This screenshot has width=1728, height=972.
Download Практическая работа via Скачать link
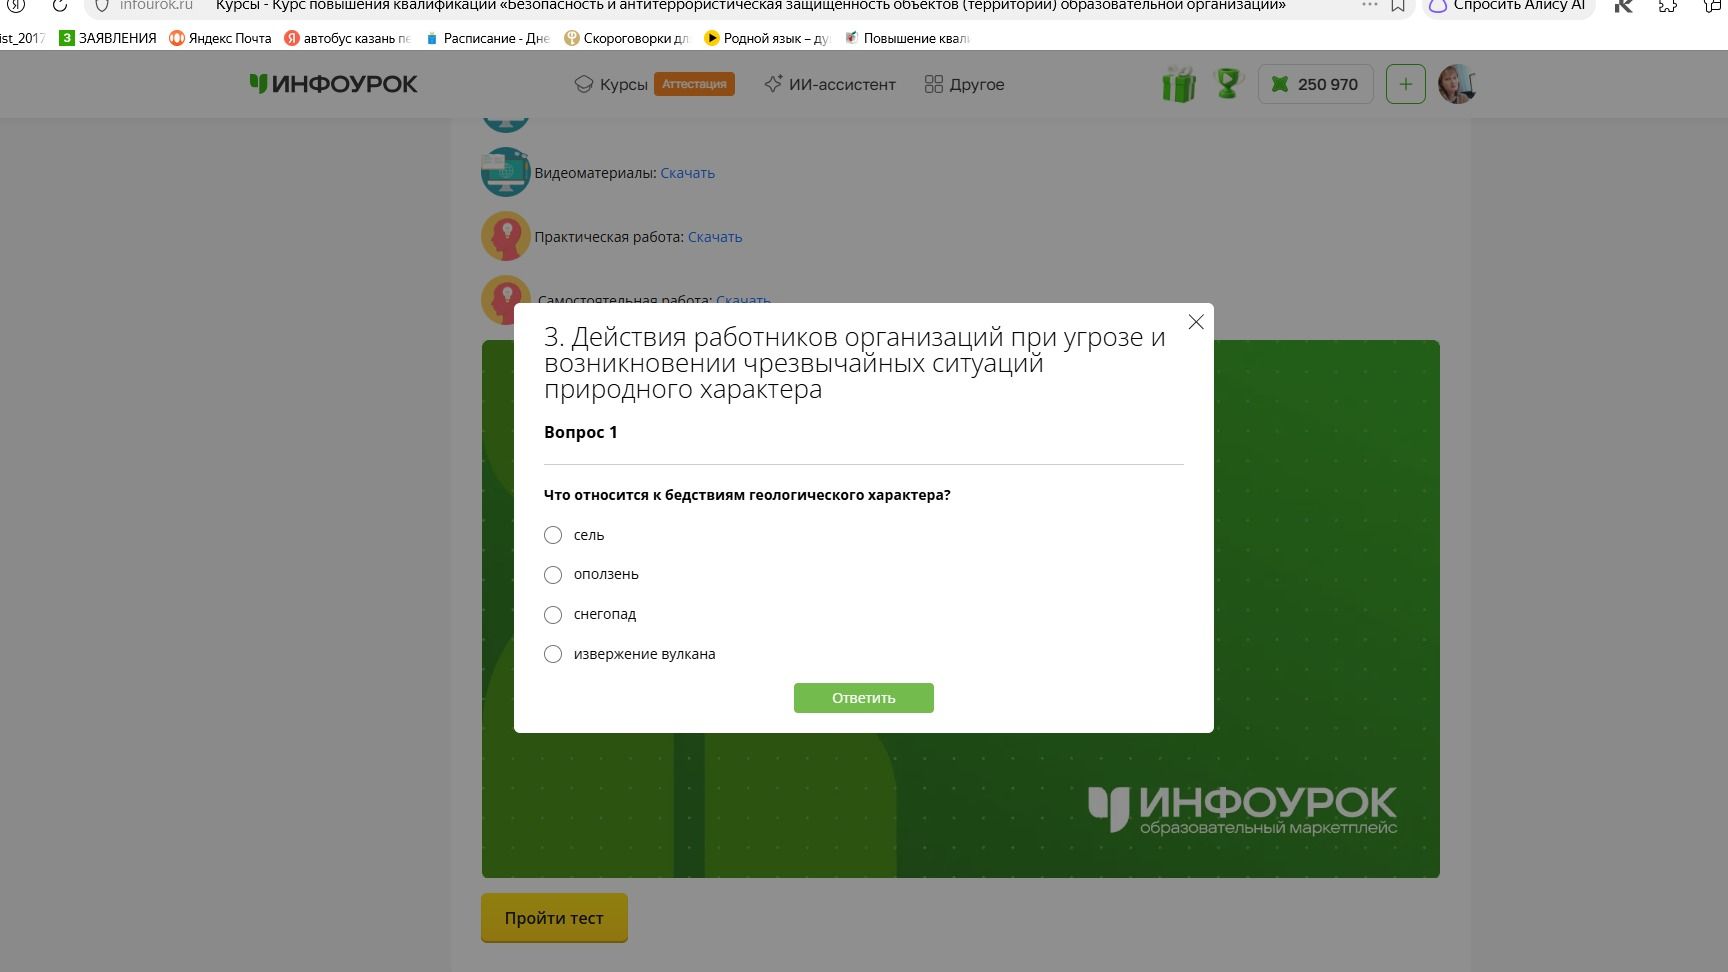coord(715,237)
